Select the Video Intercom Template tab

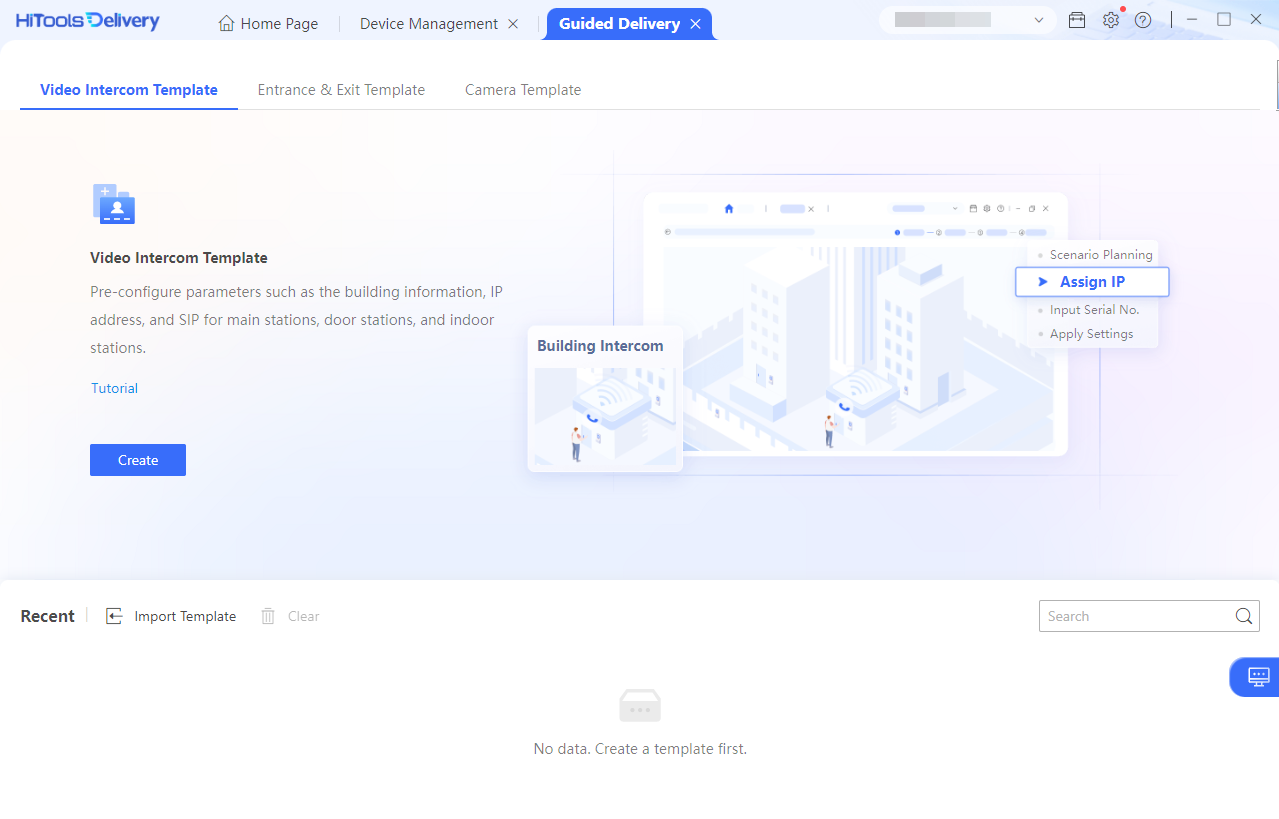tap(129, 90)
